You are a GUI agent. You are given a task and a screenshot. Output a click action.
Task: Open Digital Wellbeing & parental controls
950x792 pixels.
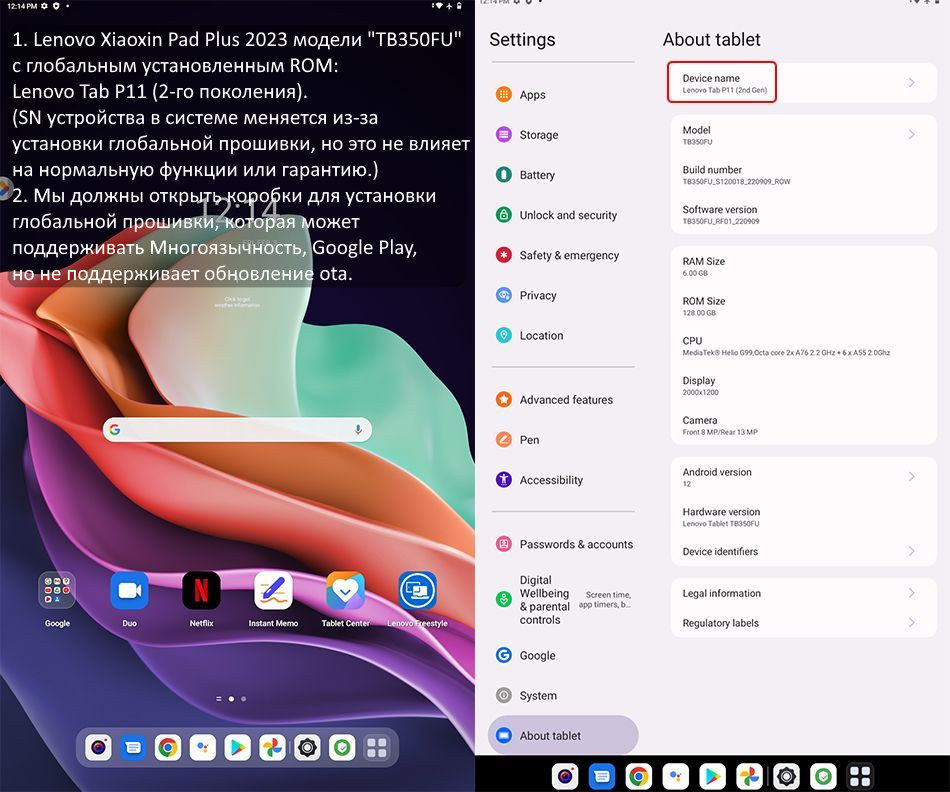[563, 600]
